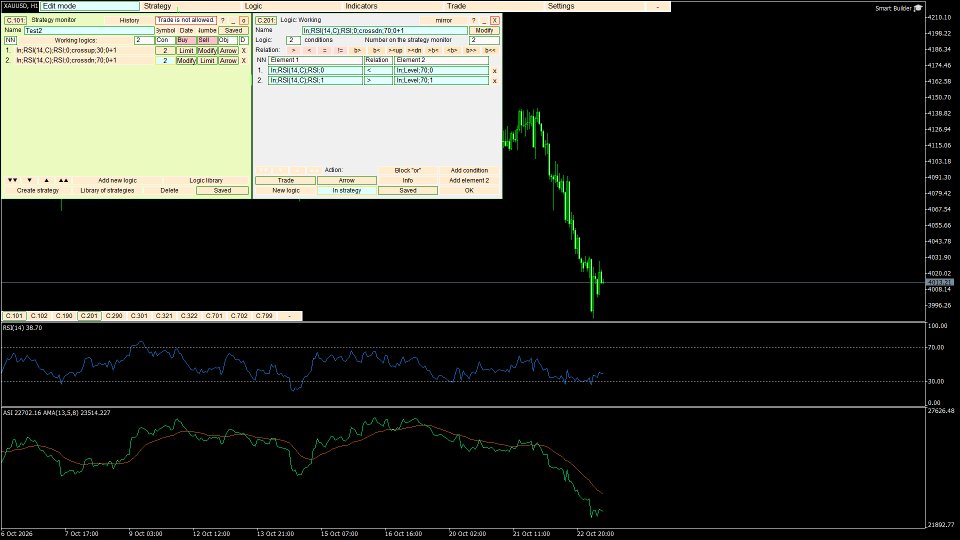The width and height of the screenshot is (960, 540).
Task: Click the New logic button
Action: [x=286, y=190]
